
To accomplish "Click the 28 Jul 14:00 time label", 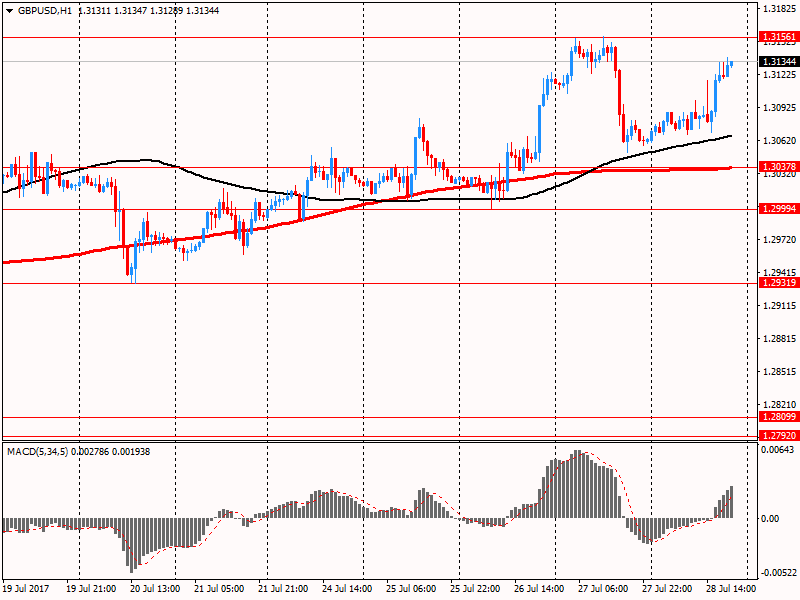I will [731, 589].
